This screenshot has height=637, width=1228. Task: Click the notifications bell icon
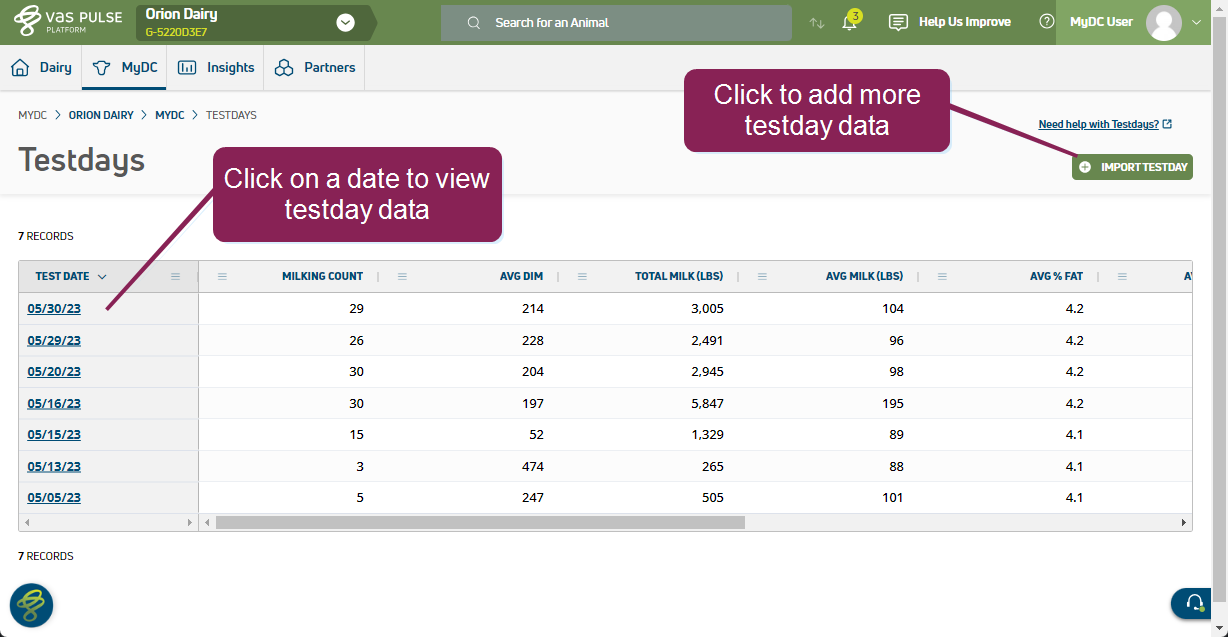[849, 23]
